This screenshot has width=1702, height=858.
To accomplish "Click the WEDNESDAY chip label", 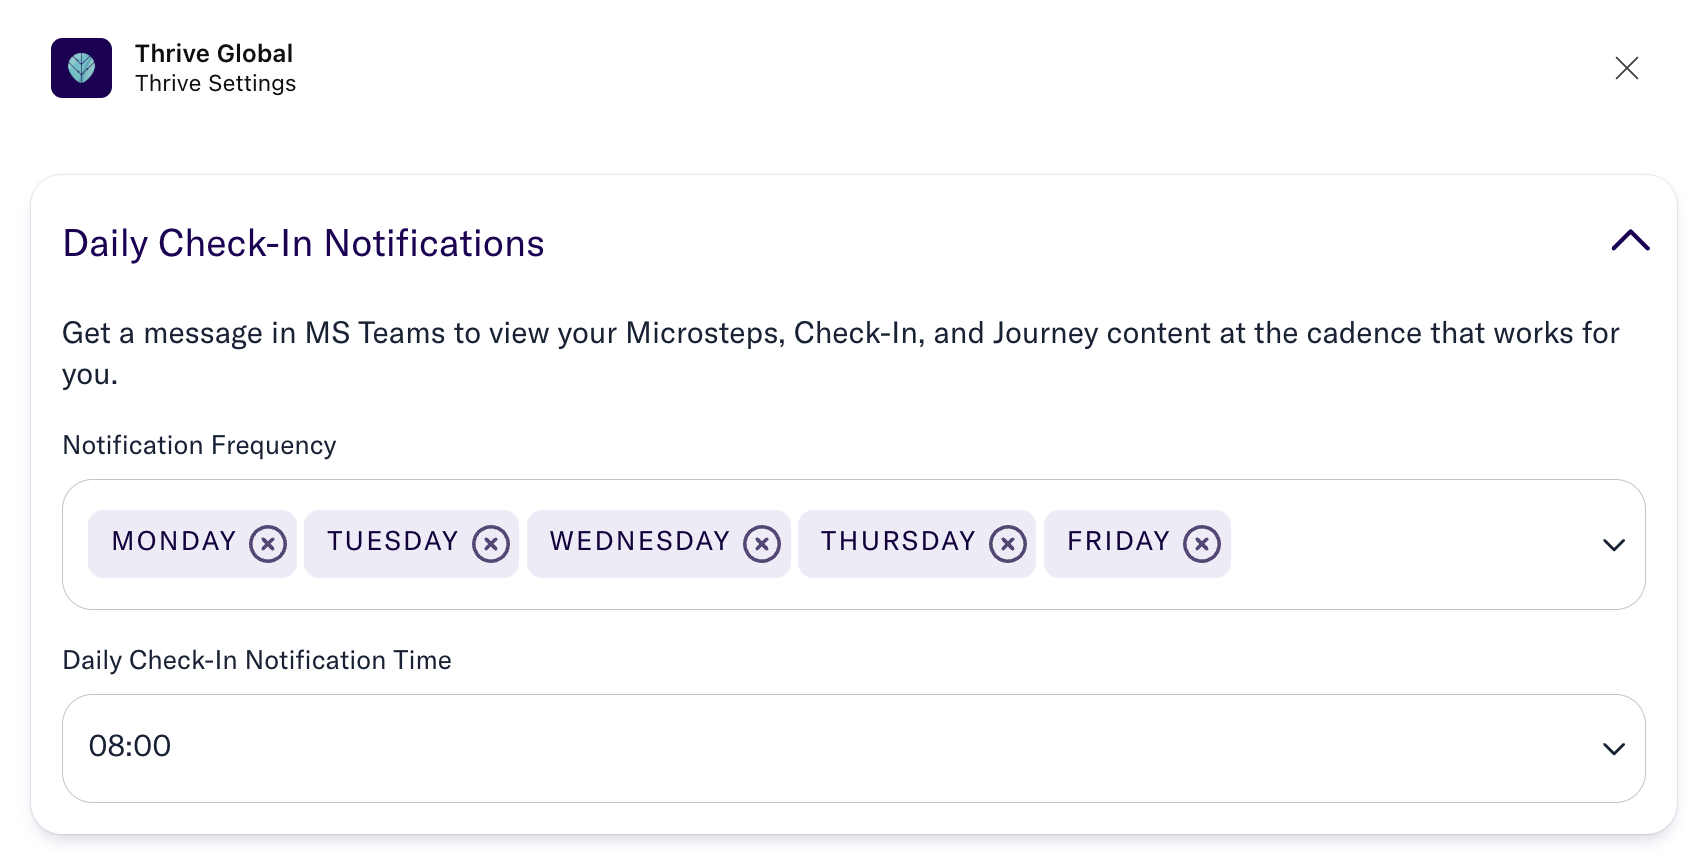I will point(640,542).
